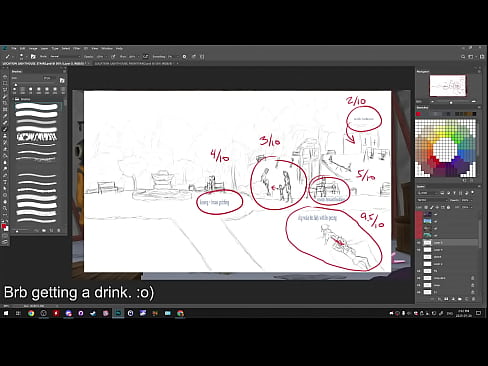This screenshot has height=366, width=488.
Task: Select the Rectangular Marquee tool
Action: pos(5,83)
